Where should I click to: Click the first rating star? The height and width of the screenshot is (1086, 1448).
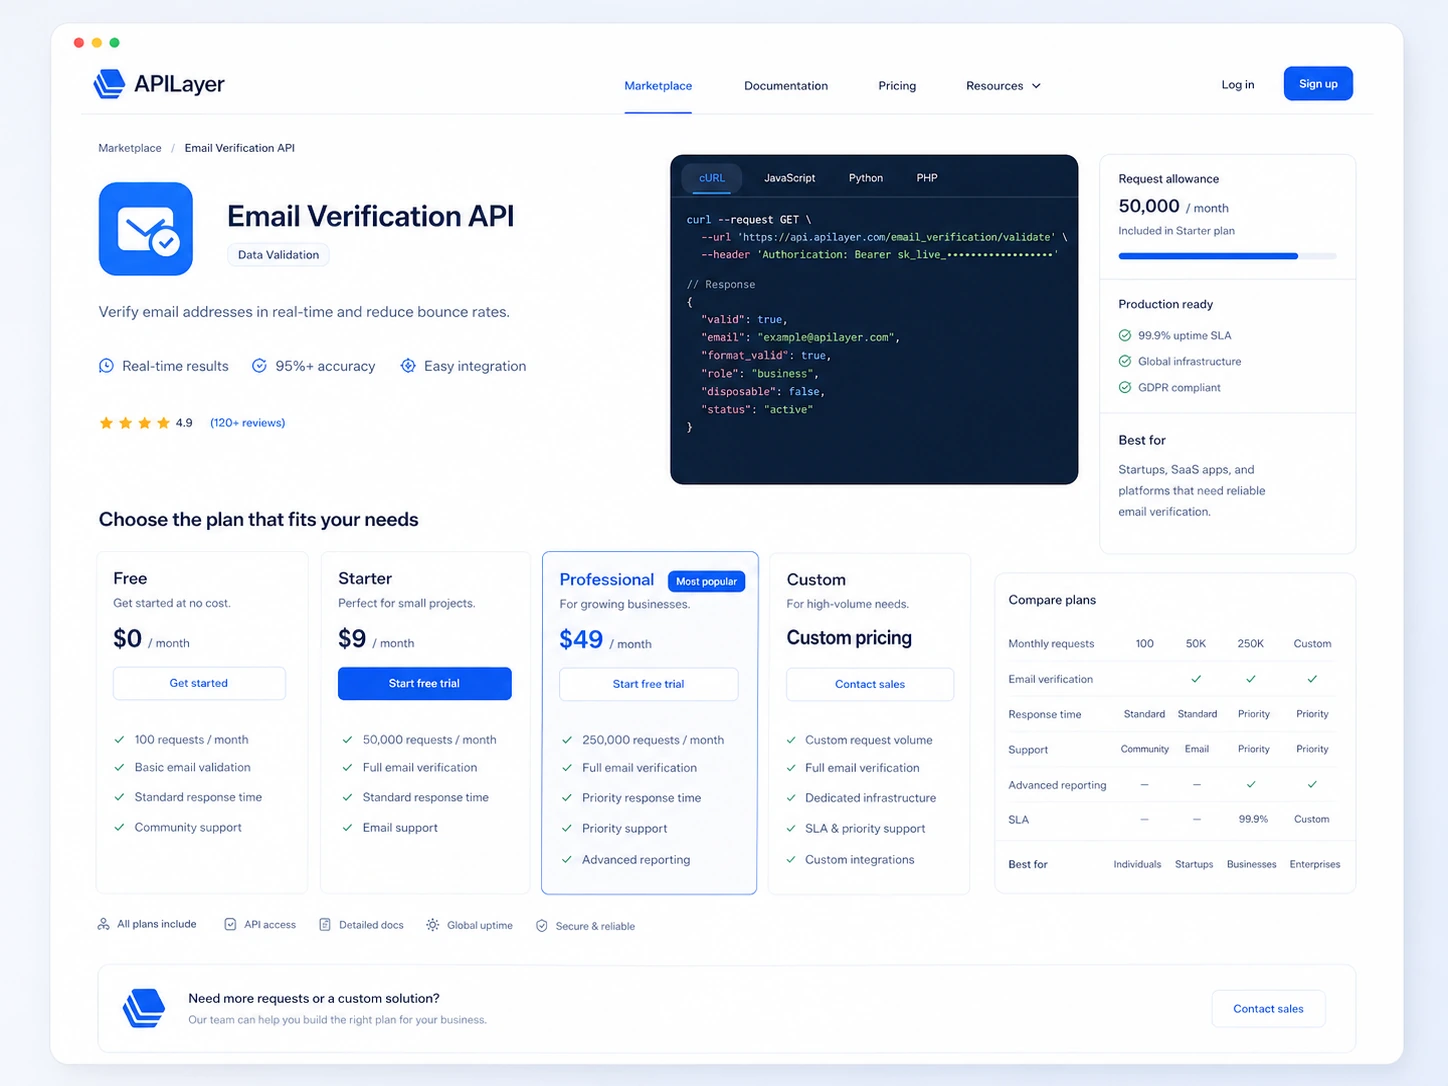(x=106, y=423)
